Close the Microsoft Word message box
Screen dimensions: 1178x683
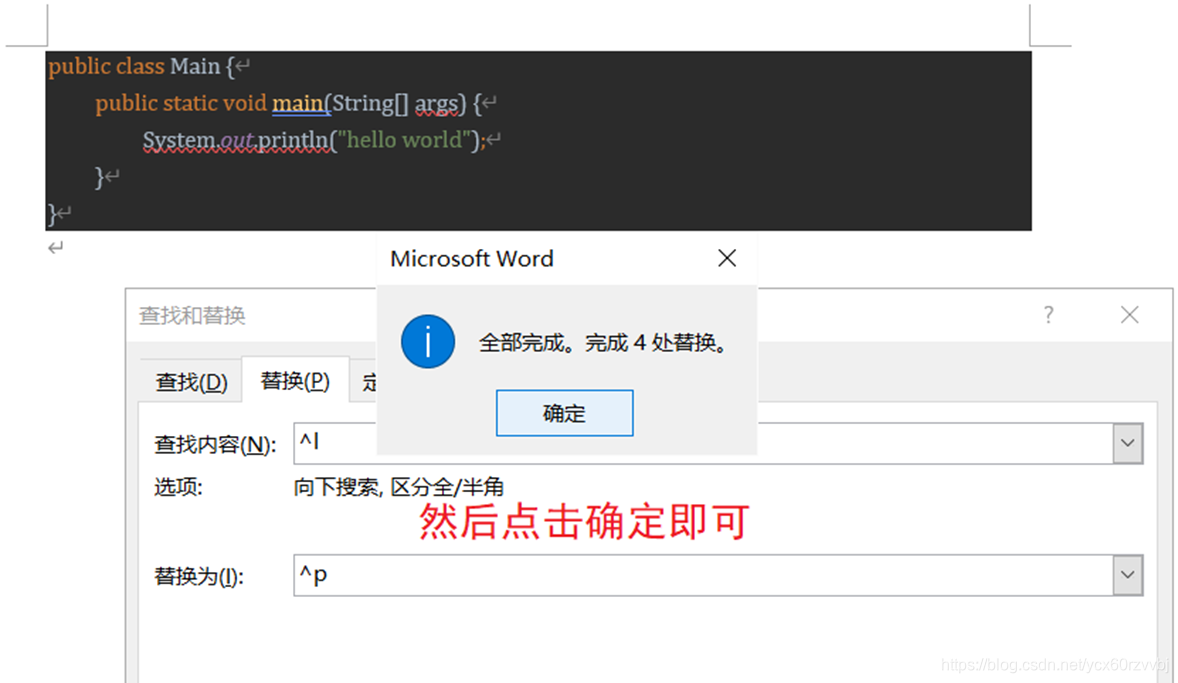[726, 258]
